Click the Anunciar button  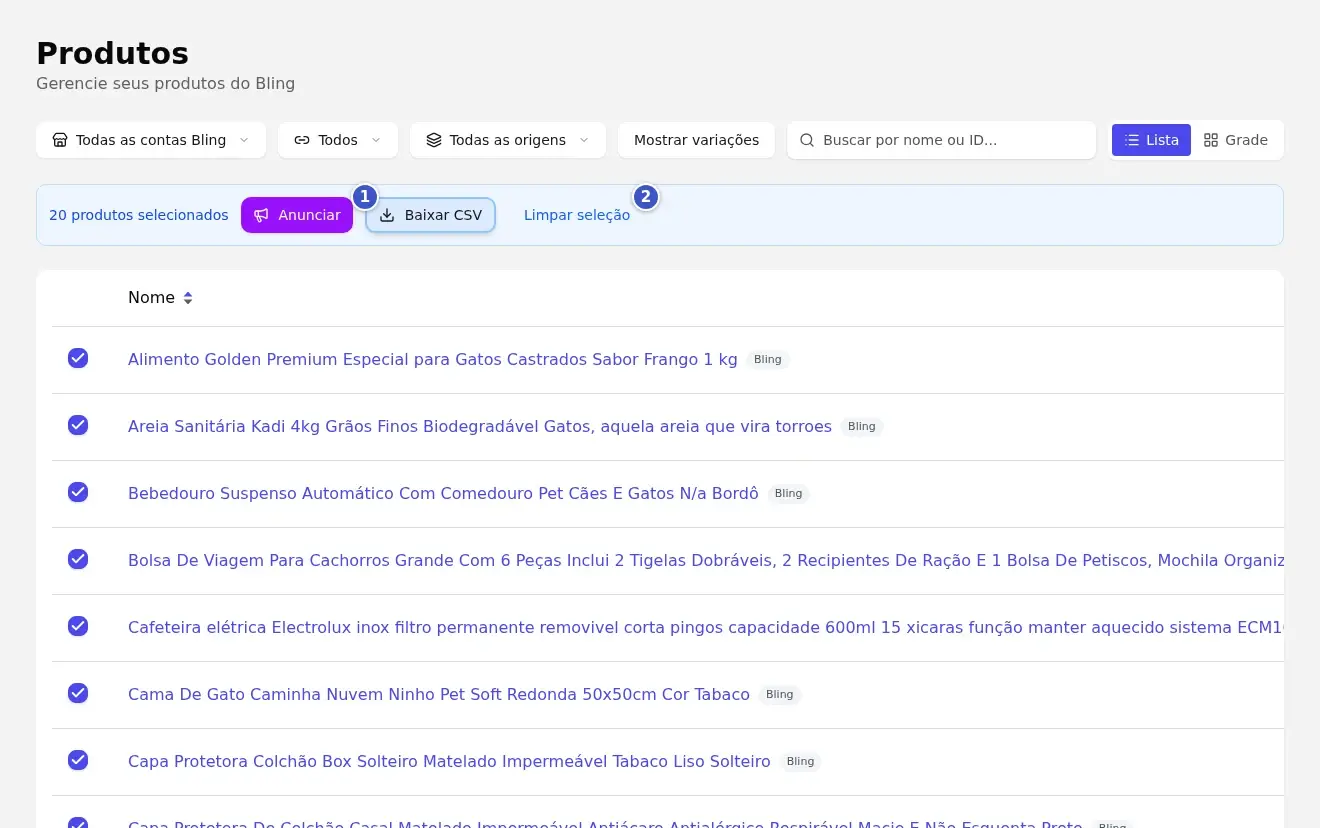(297, 215)
